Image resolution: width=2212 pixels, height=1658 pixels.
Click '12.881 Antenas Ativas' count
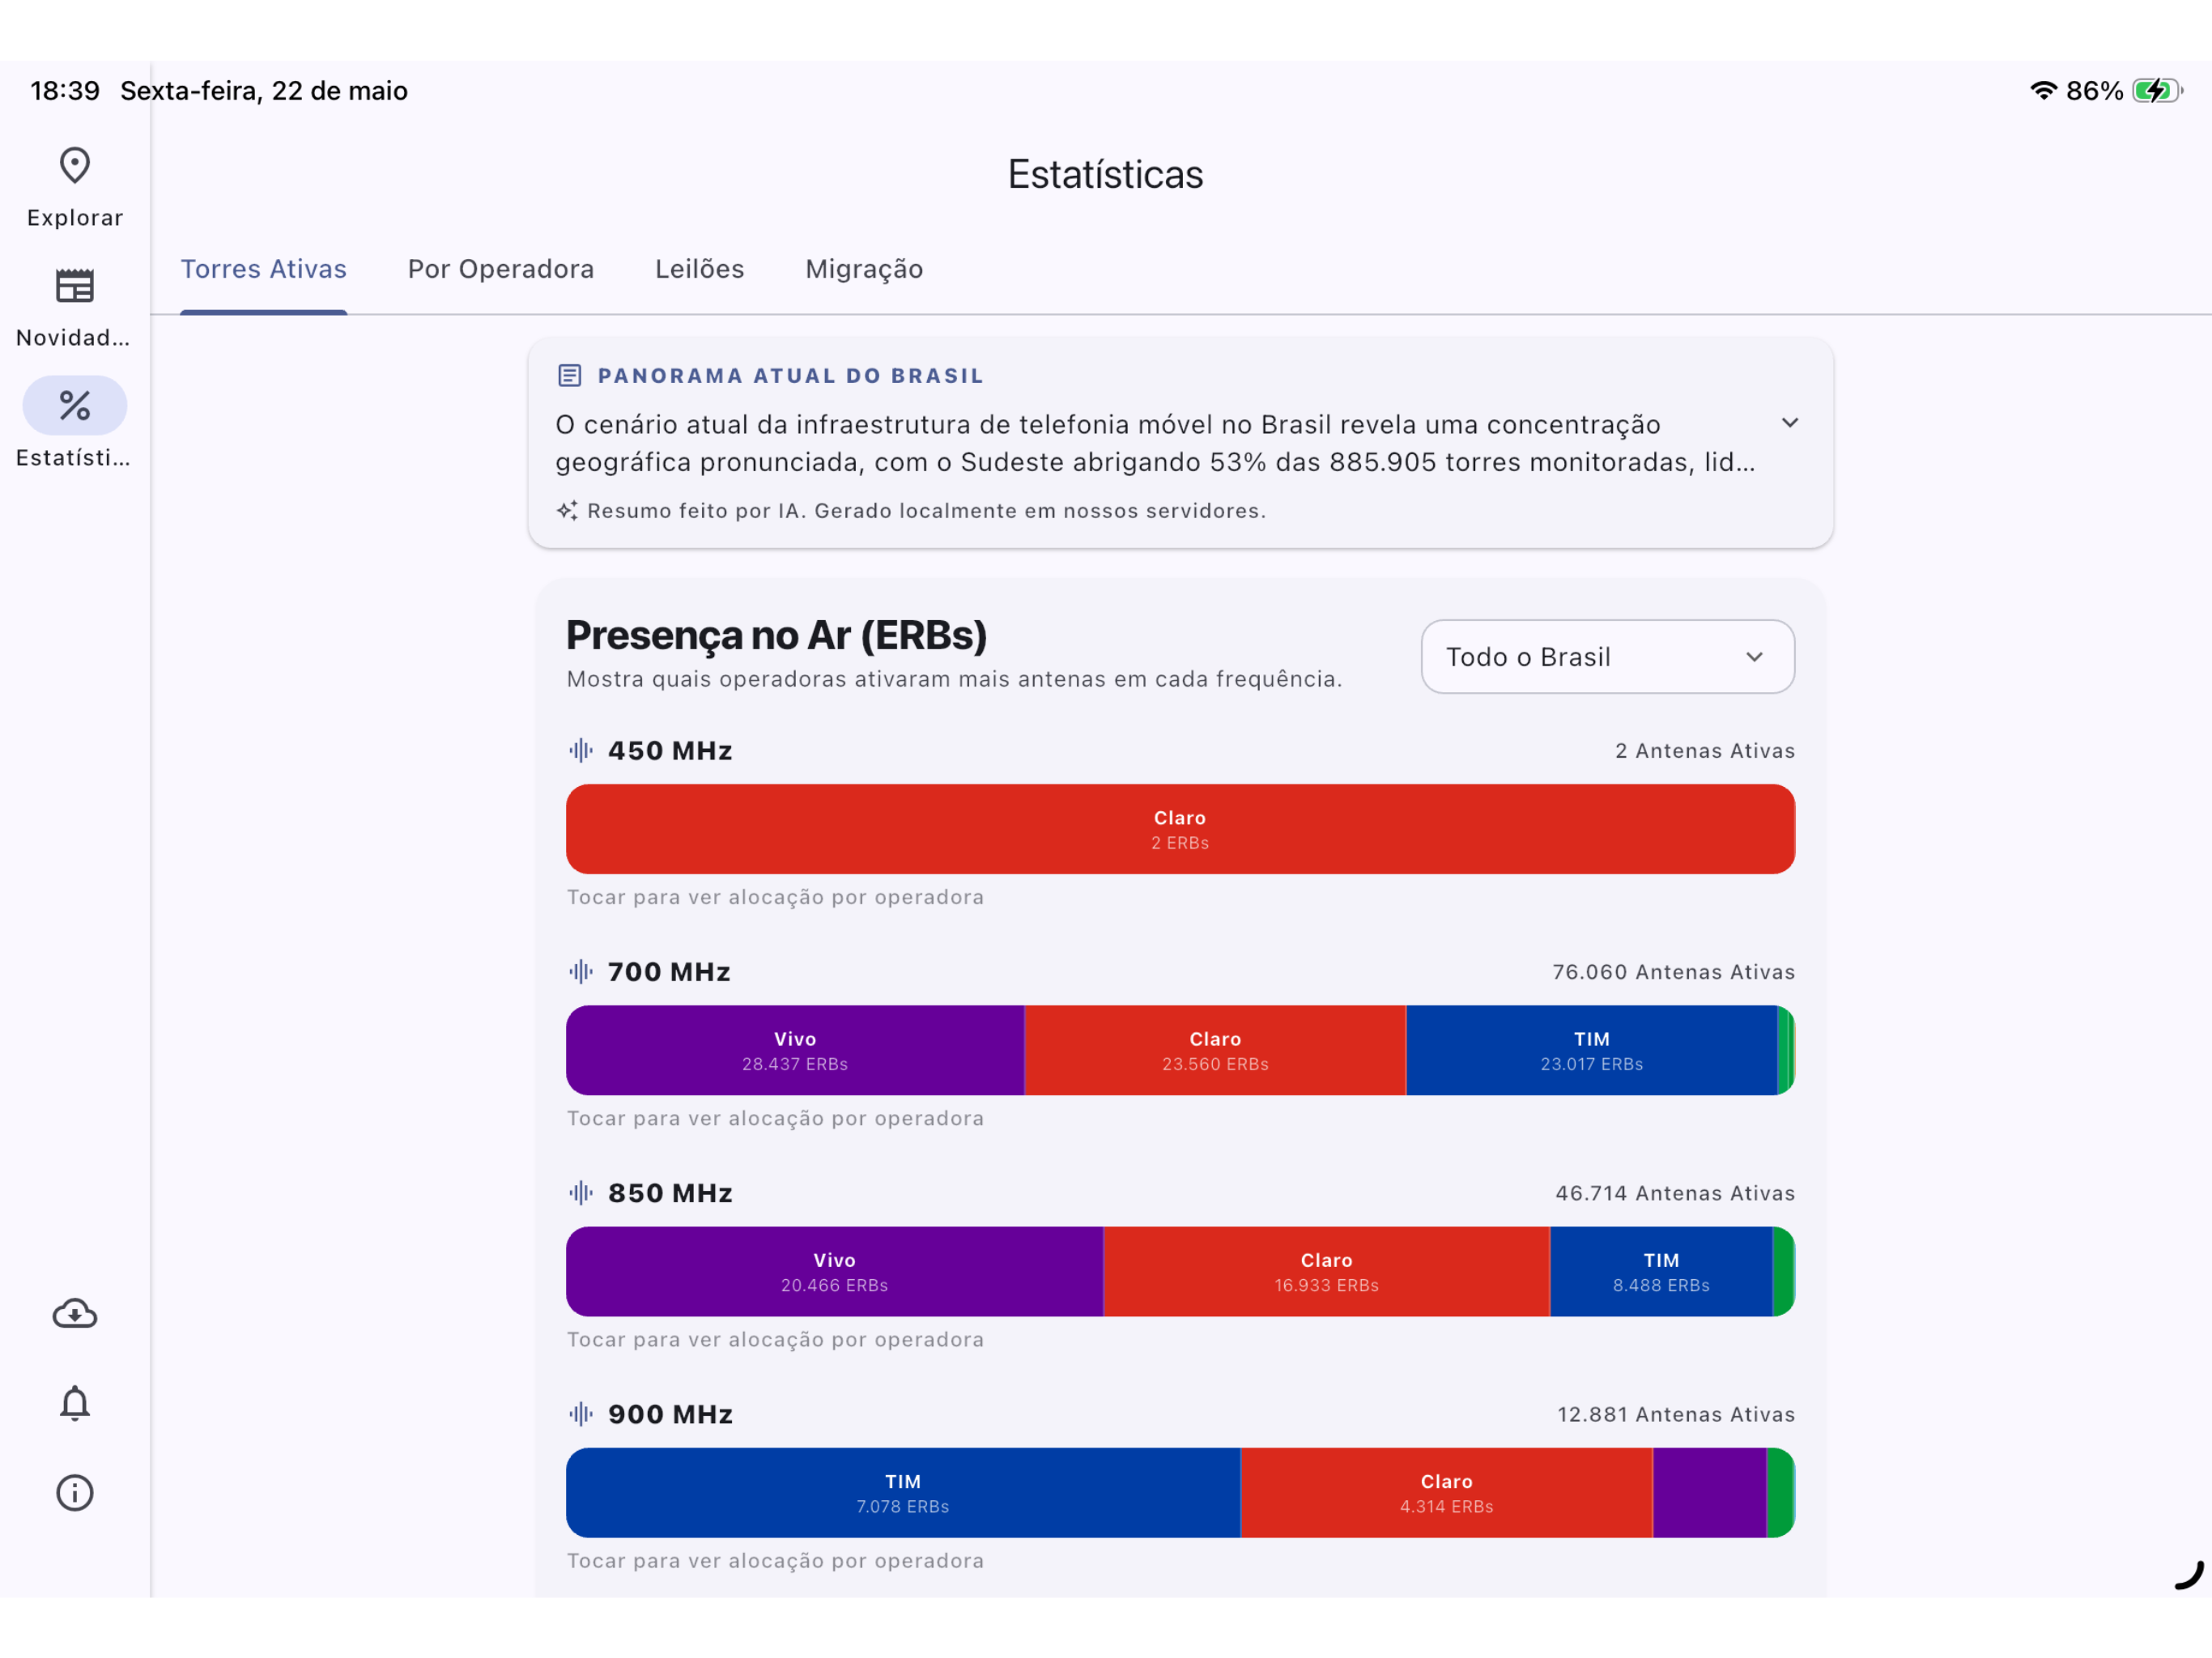[x=1676, y=1414]
